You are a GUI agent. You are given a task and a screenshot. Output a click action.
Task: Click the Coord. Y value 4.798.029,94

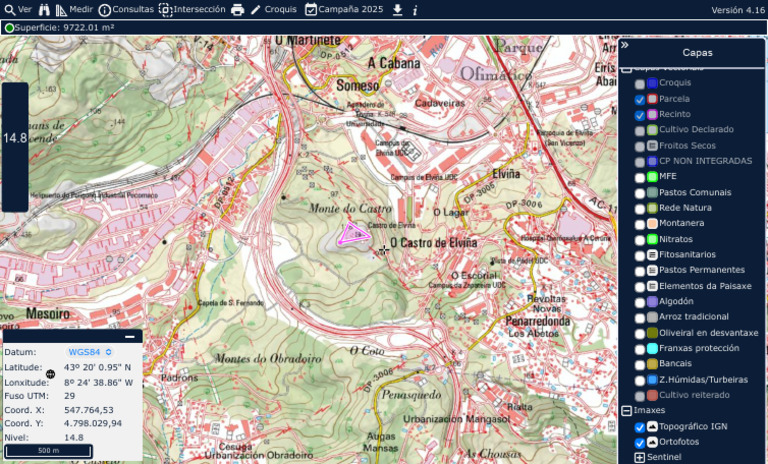tap(93, 423)
